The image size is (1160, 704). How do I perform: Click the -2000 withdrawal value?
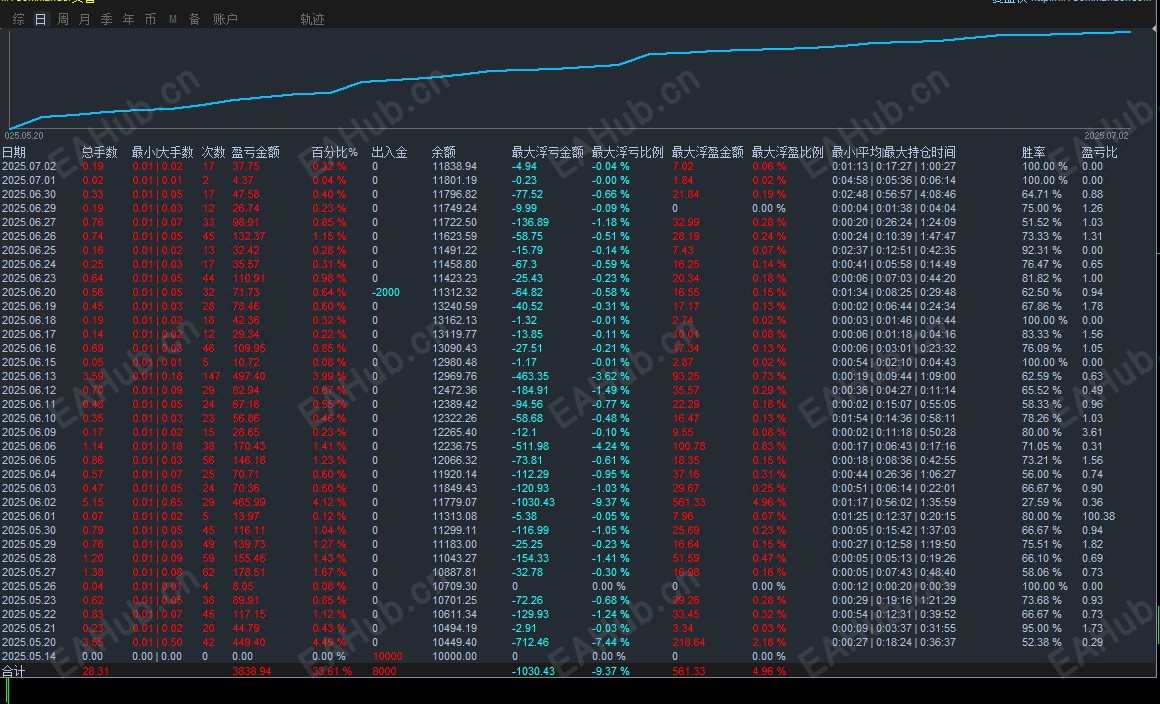[385, 293]
